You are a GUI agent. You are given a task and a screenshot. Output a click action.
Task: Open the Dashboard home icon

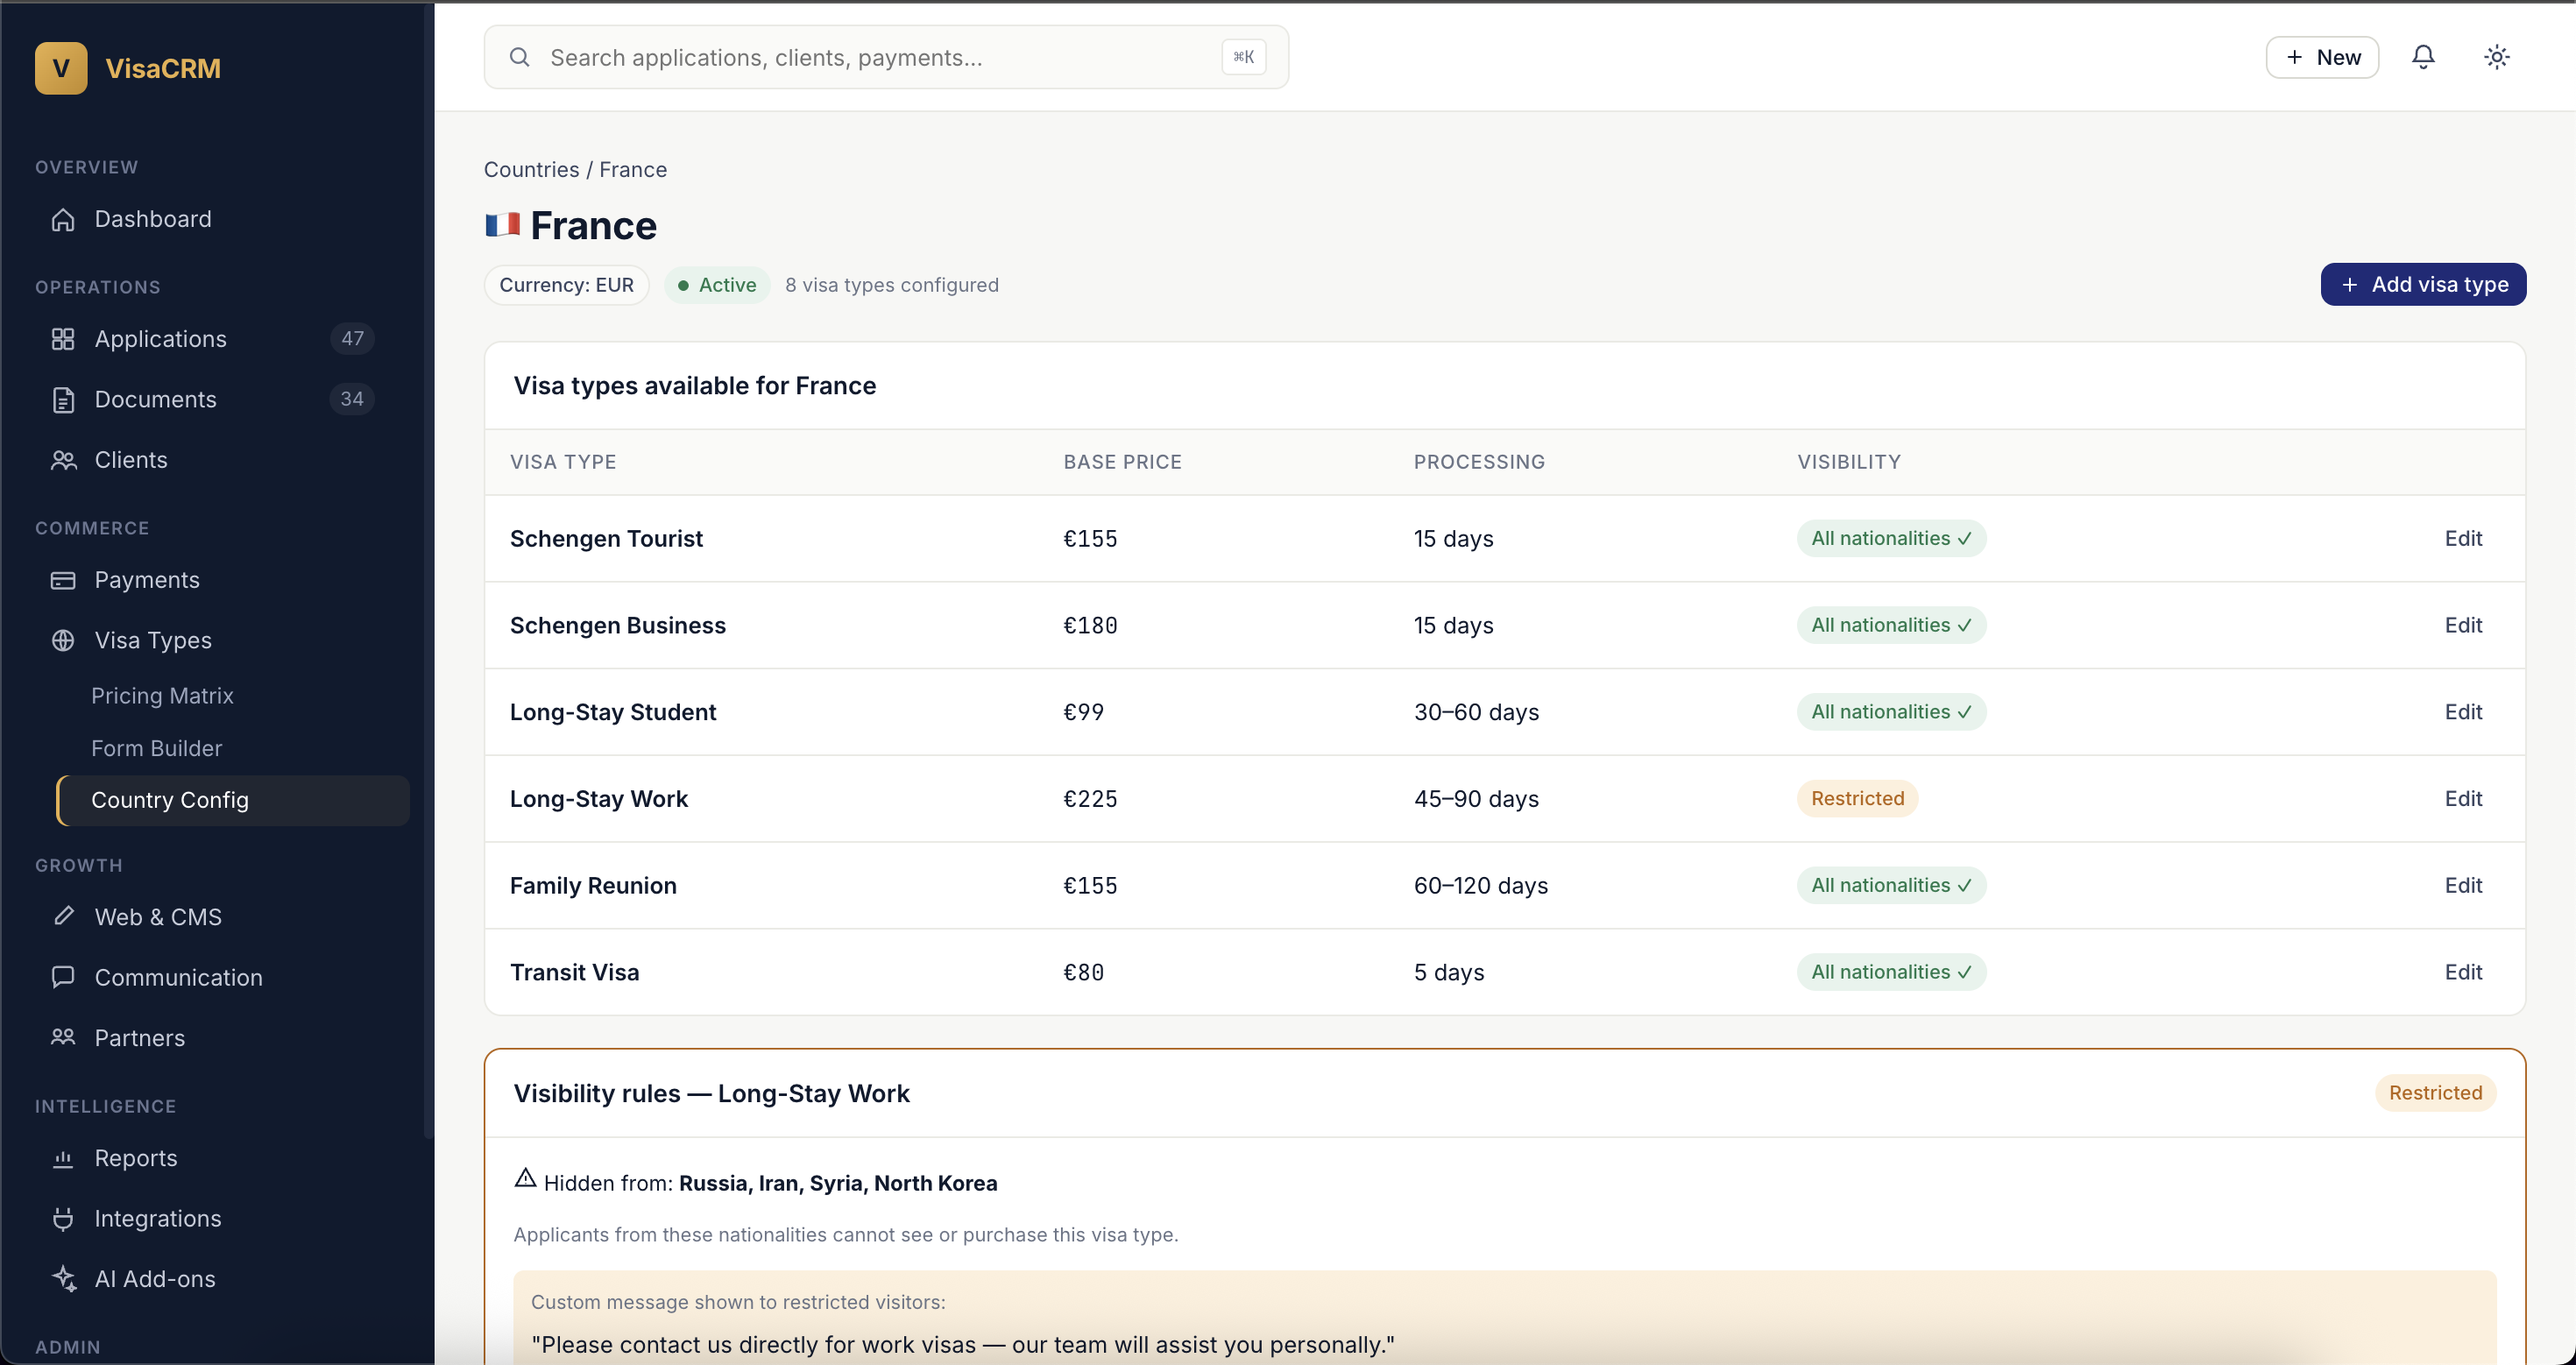coord(63,219)
